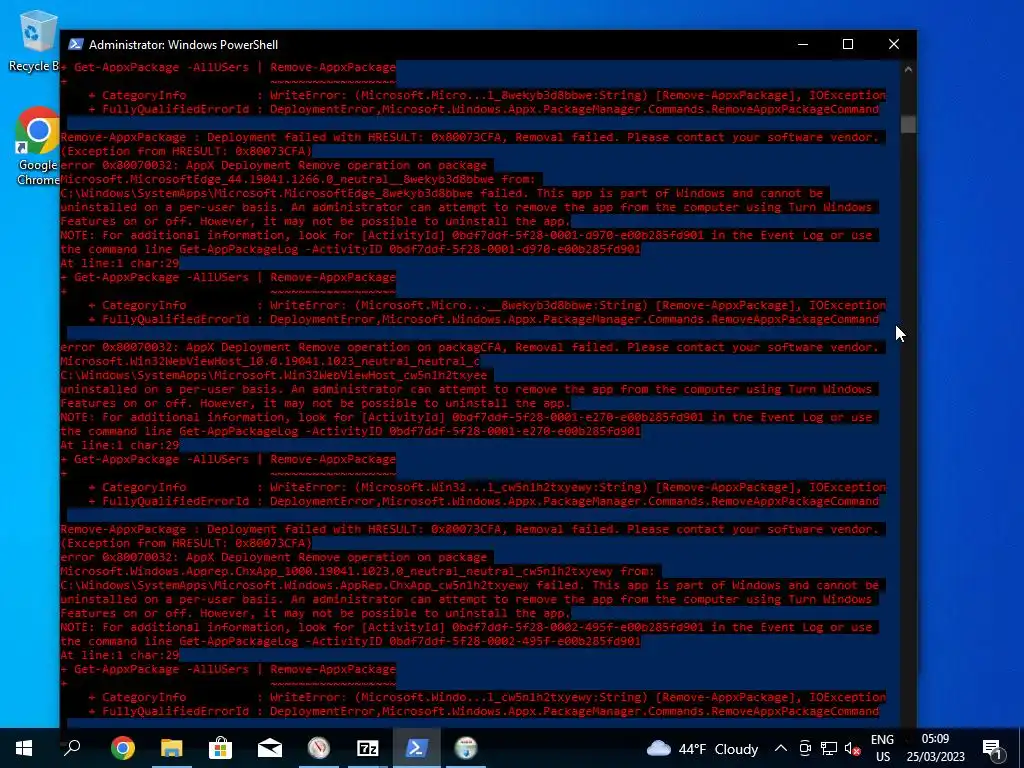Open the Action Center notifications

[x=992, y=748]
